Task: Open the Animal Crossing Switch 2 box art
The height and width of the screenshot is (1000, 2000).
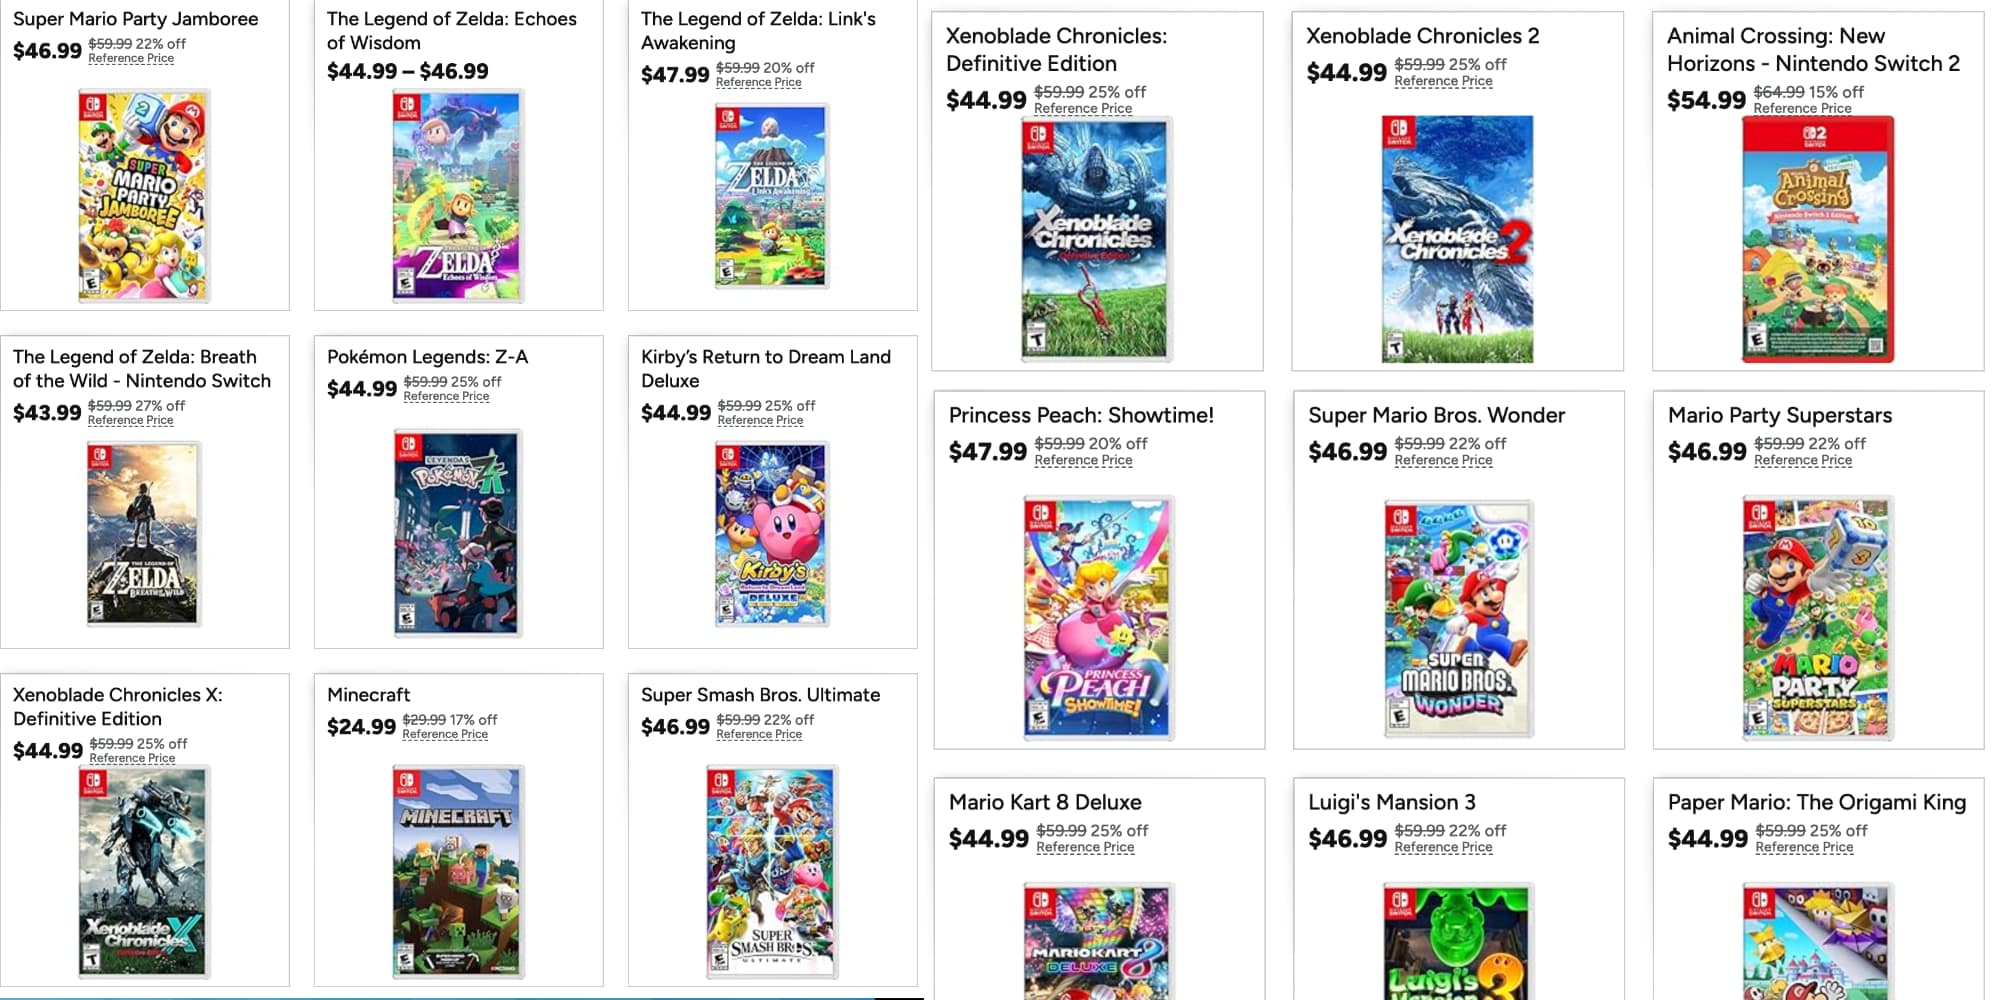Action: tap(1817, 238)
